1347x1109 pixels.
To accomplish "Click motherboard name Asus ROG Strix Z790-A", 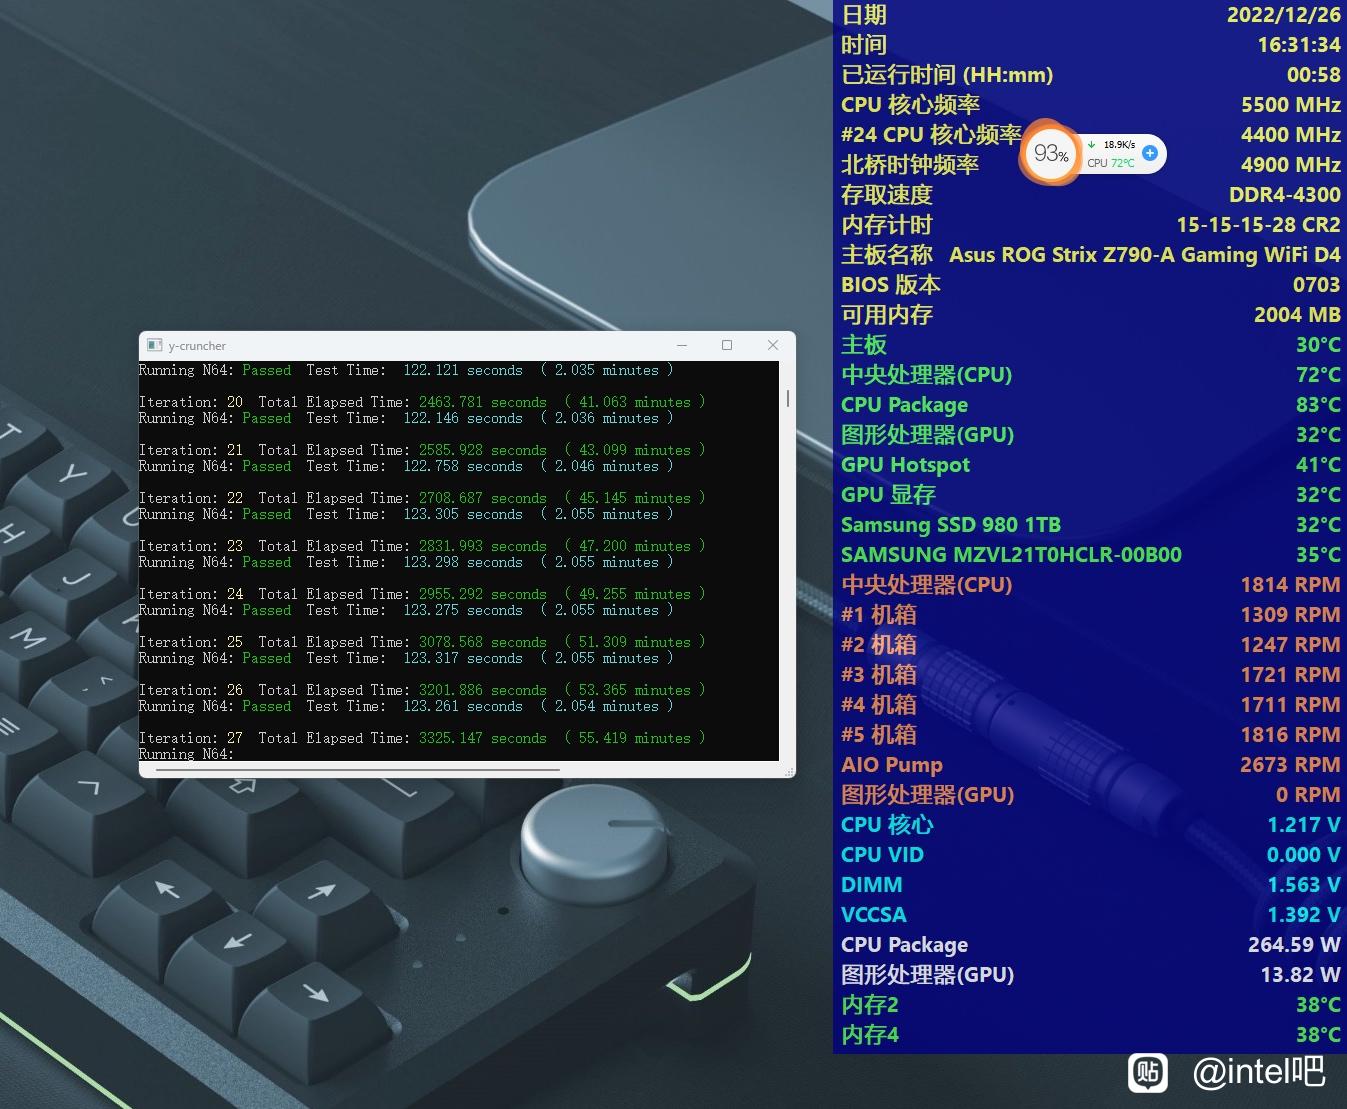I will [1145, 255].
